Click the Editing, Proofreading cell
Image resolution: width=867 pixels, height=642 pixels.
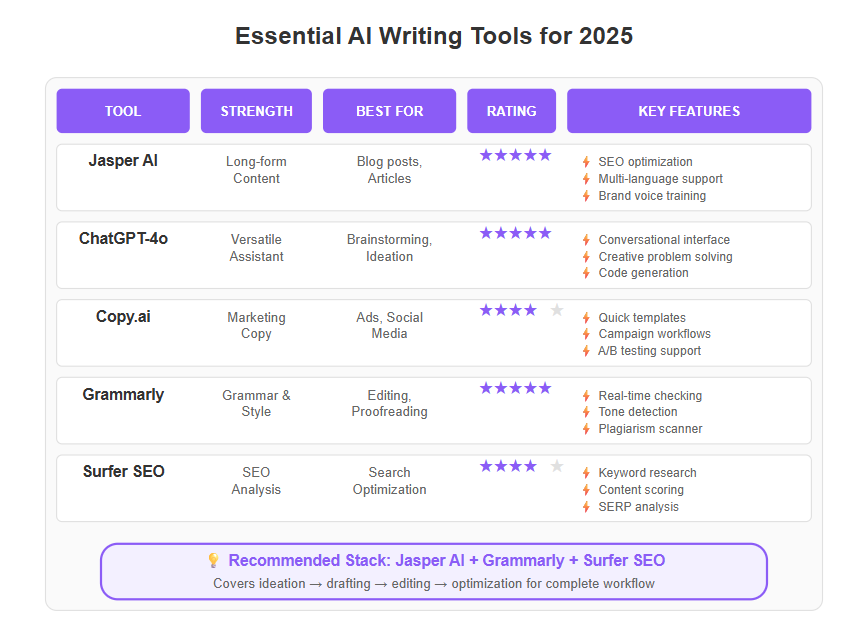(x=389, y=403)
